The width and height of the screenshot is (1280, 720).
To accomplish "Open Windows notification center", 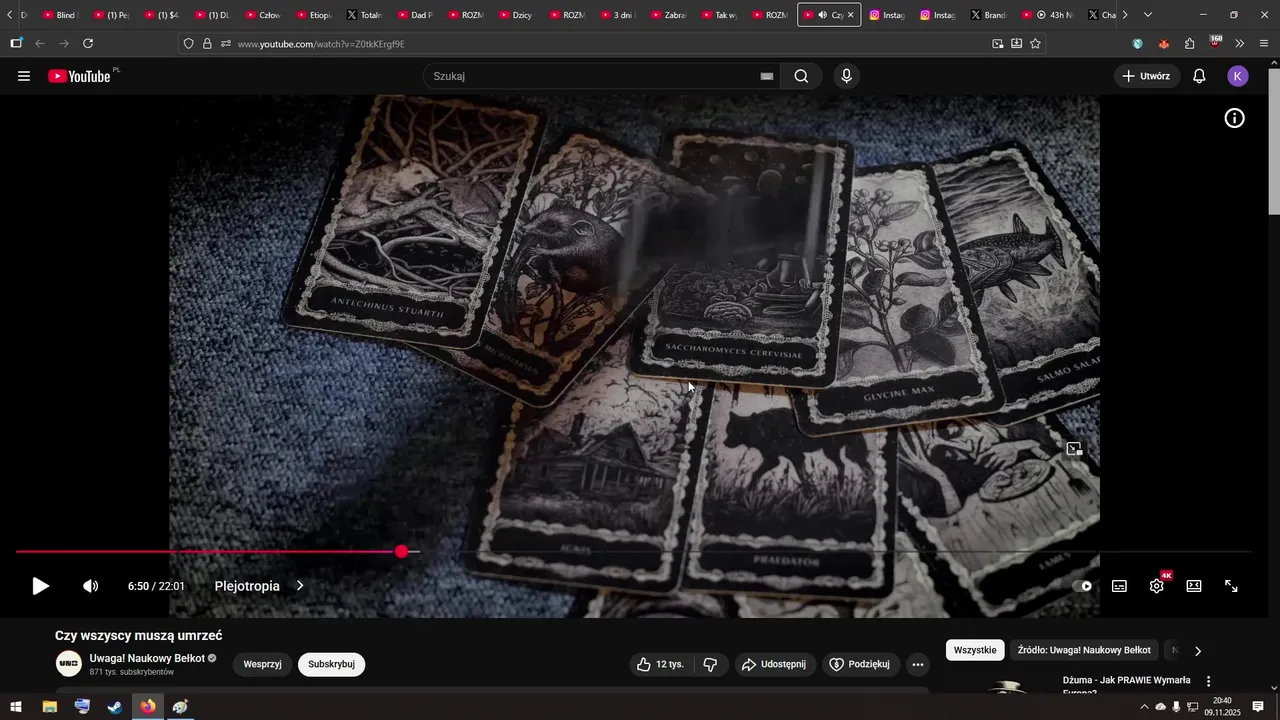I will tap(1258, 707).
